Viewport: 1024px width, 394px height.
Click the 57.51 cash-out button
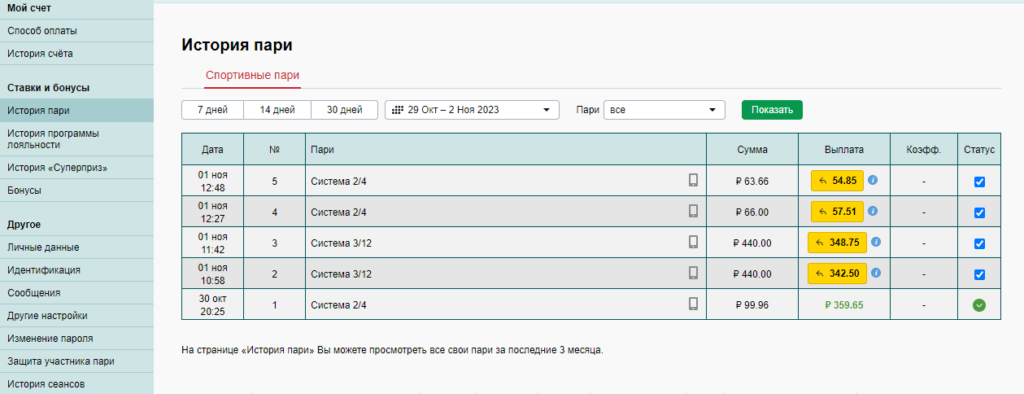click(x=837, y=212)
